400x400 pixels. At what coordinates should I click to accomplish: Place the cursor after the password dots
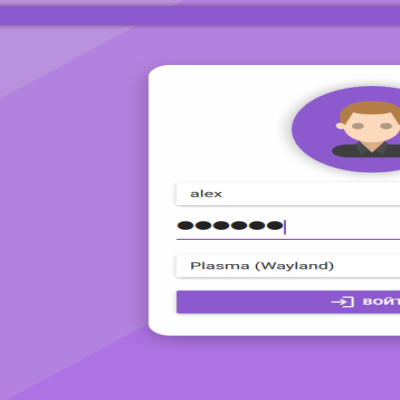285,227
